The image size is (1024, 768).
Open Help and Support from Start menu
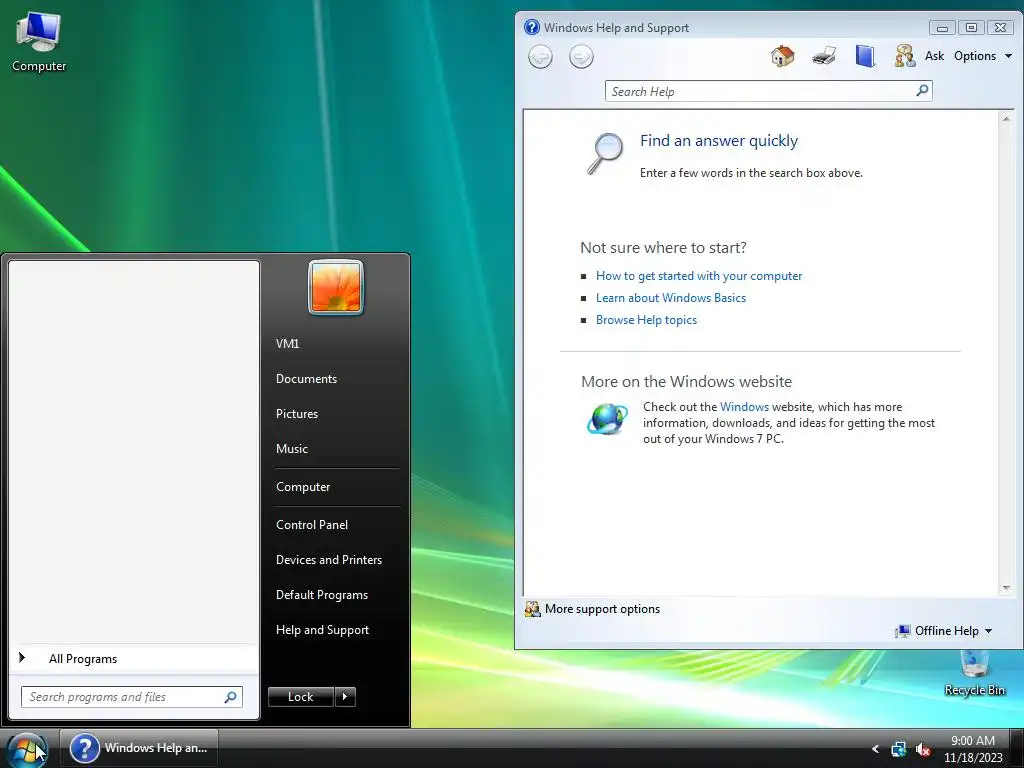click(323, 630)
